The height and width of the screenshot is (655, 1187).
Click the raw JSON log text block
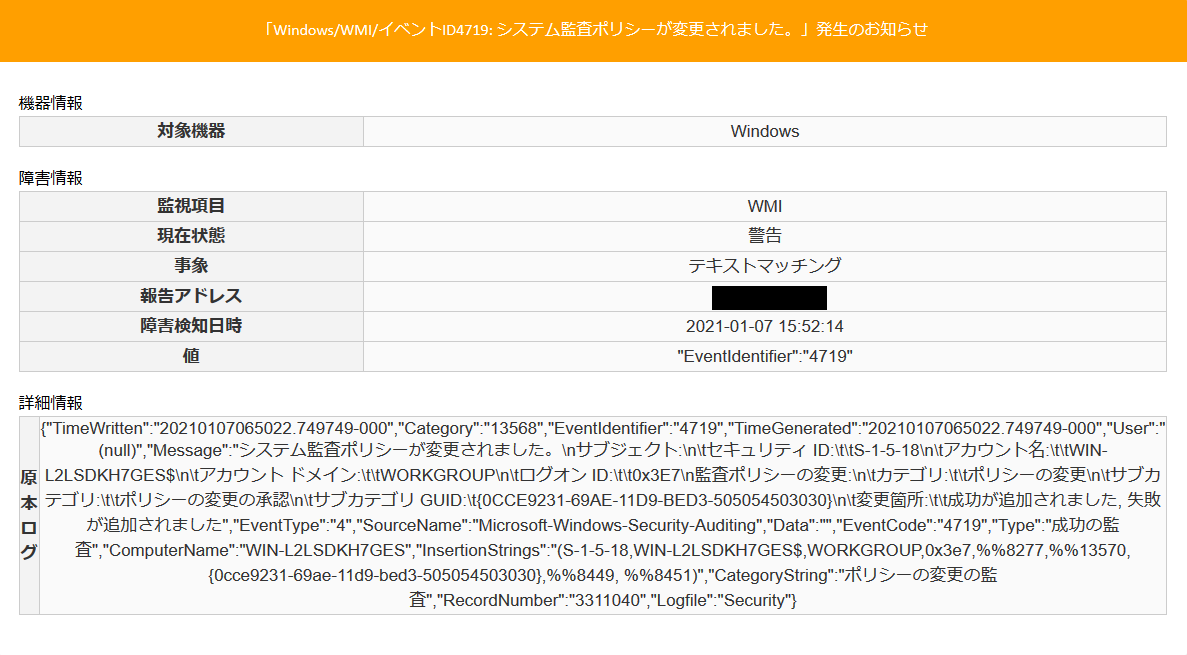pos(603,515)
